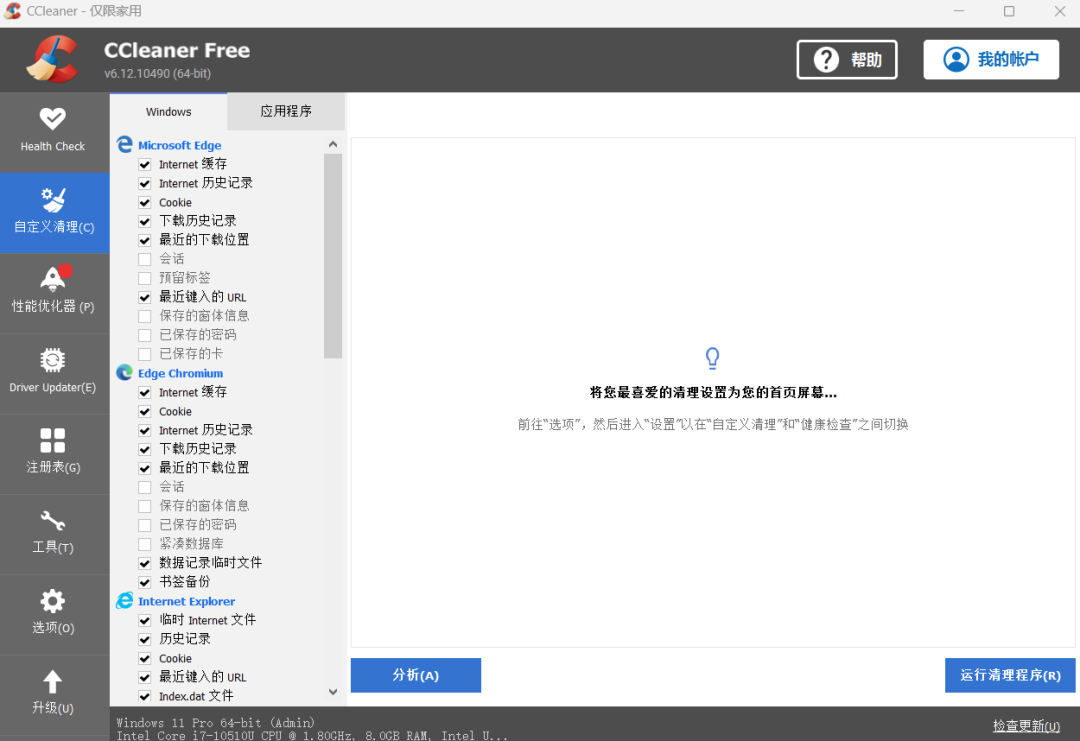Check Edge Chromium 紧凑数据库 checkbox

[x=145, y=544]
